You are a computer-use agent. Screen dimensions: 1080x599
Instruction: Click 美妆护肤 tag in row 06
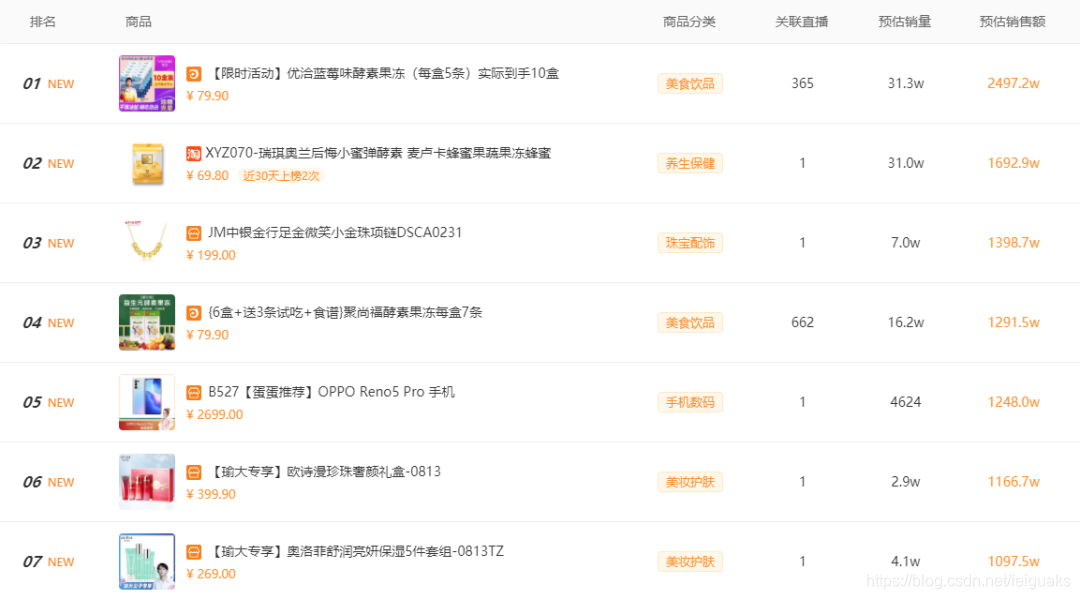690,482
